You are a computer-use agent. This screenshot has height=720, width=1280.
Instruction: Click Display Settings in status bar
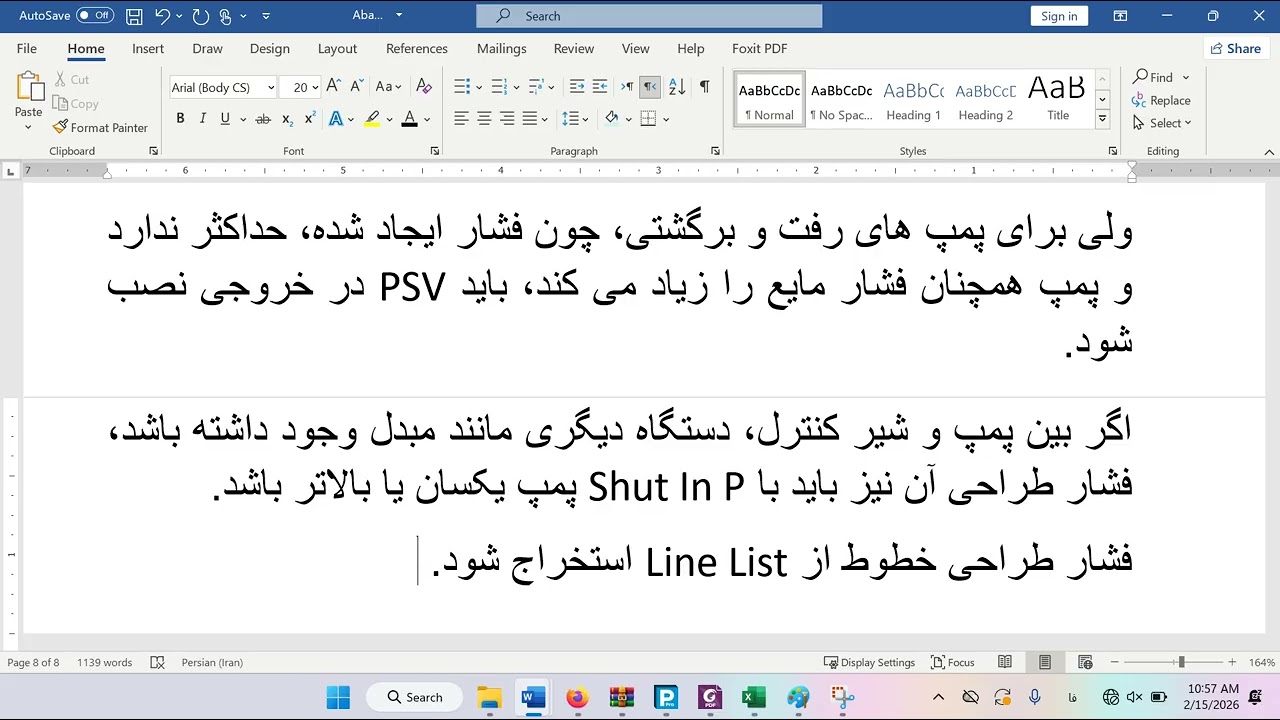[869, 662]
